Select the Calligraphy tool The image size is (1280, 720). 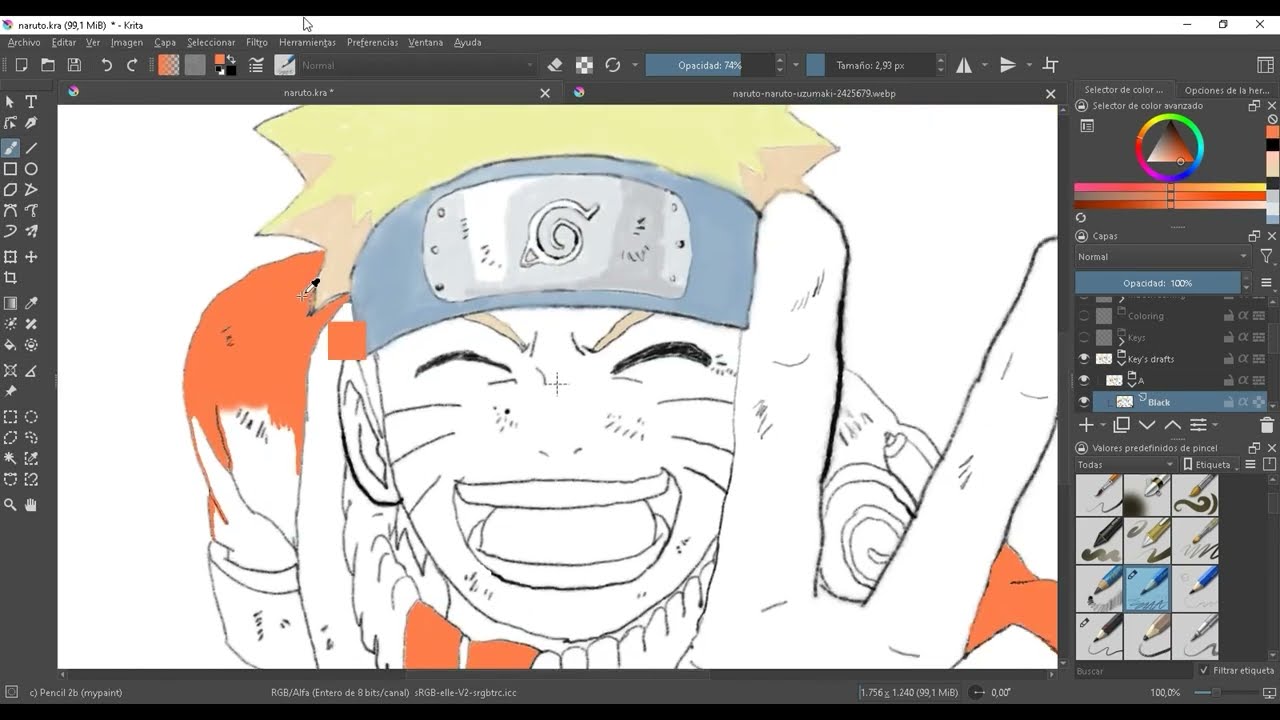31,123
